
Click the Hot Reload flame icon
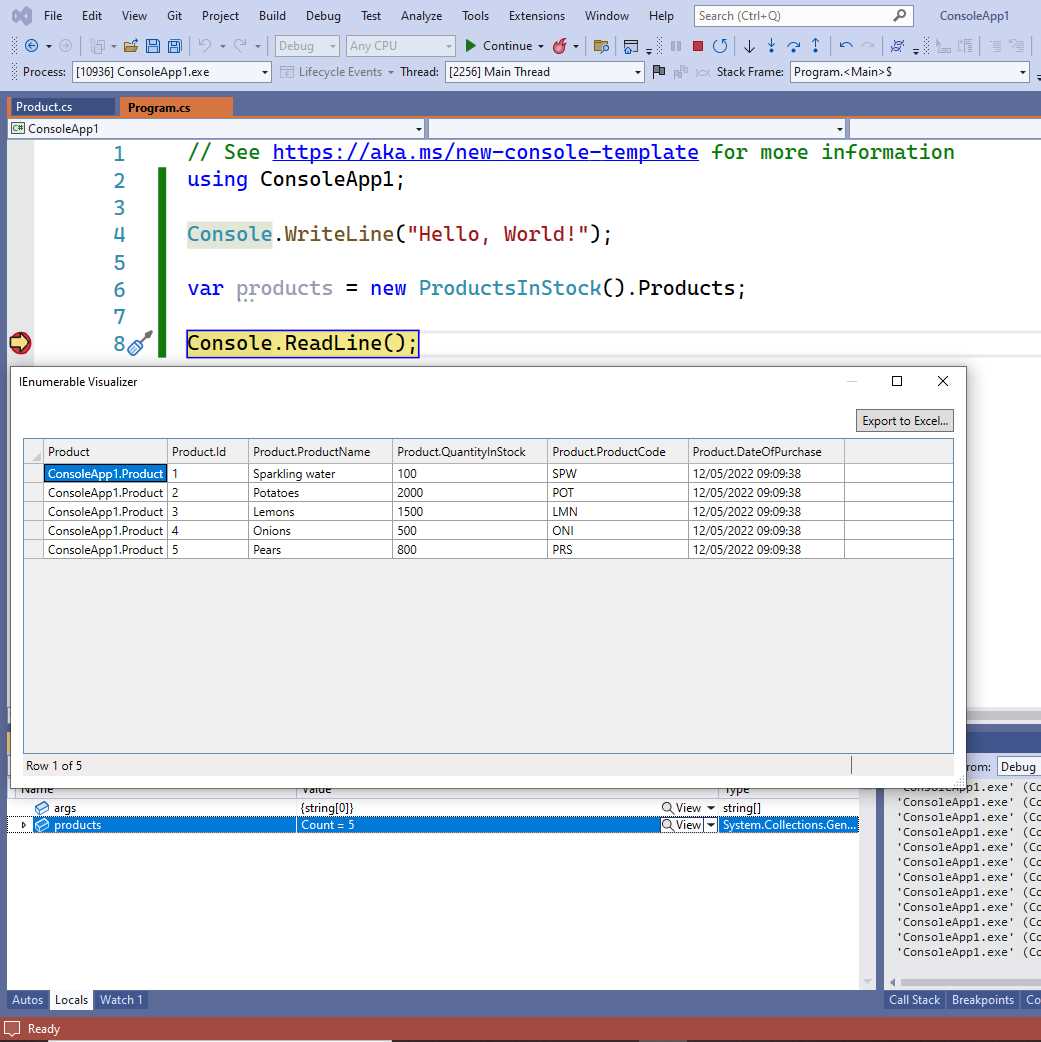[560, 46]
